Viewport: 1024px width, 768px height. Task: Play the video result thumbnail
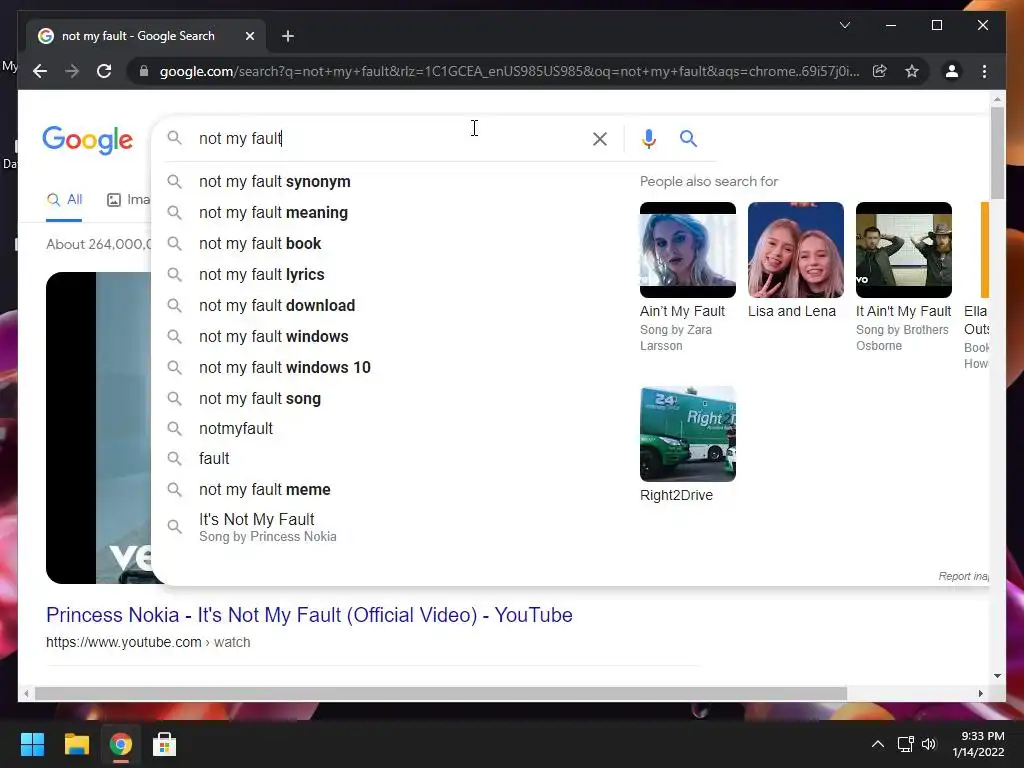98,428
